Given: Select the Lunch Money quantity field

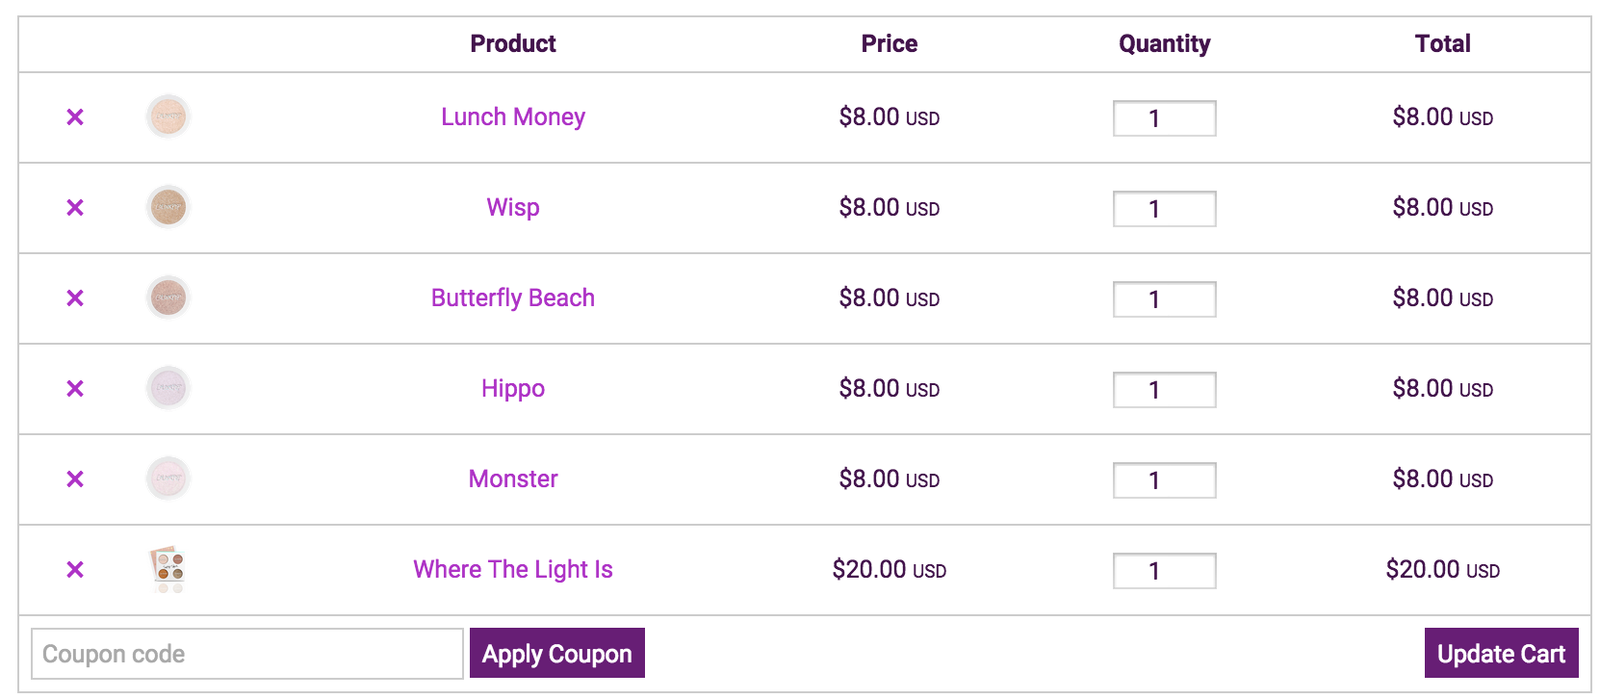Looking at the screenshot, I should (x=1164, y=118).
